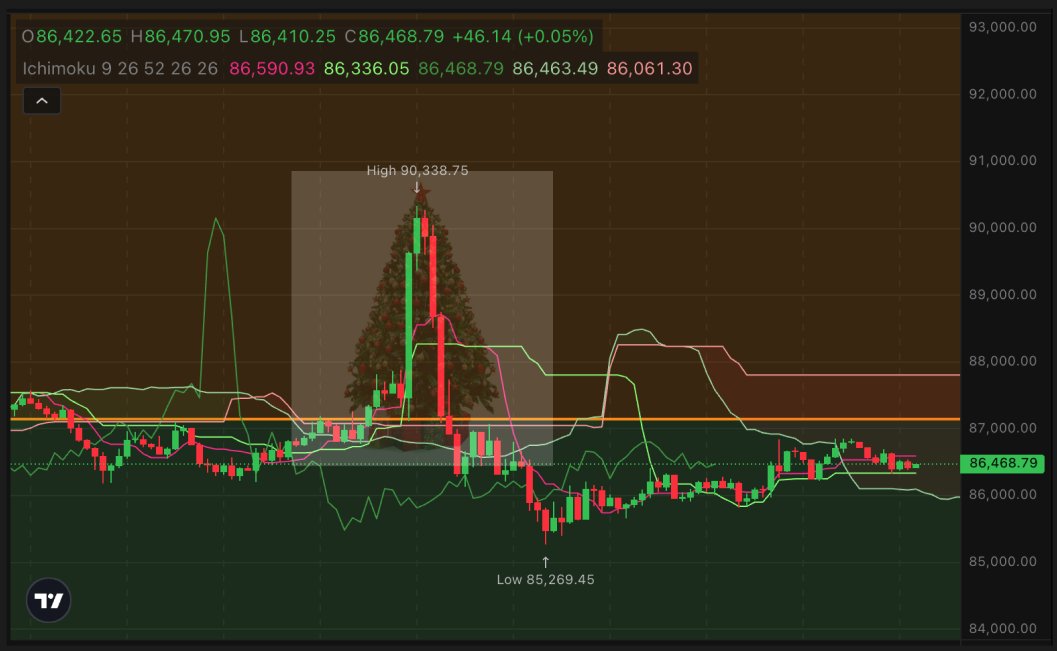1057x651 pixels.
Task: Collapse the legend using the up-chevron
Action: click(41, 100)
